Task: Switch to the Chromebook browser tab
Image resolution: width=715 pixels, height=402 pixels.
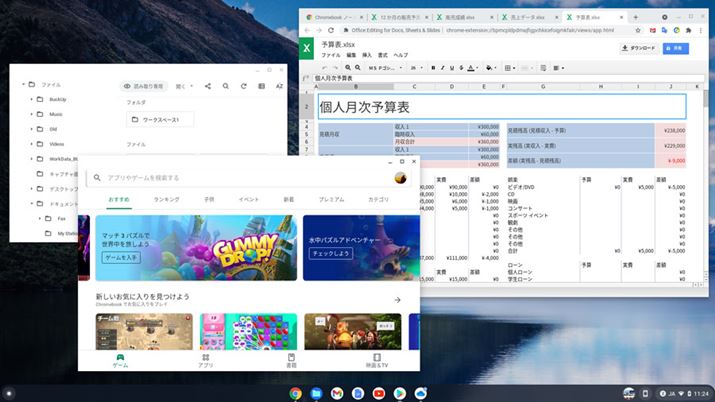Action: click(334, 17)
